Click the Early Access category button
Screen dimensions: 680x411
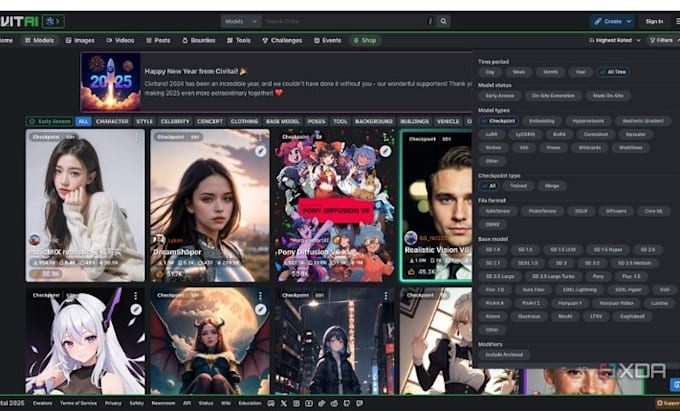pos(49,121)
